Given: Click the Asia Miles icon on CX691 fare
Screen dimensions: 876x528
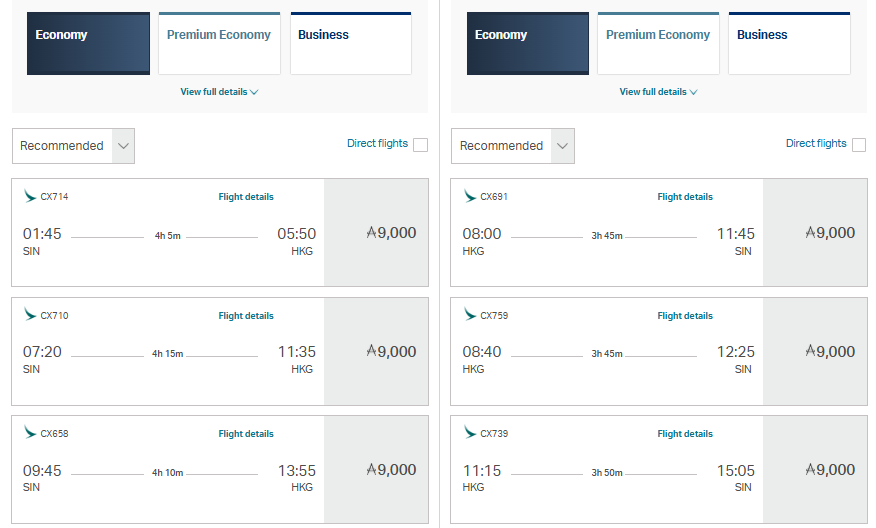Looking at the screenshot, I should (811, 232).
